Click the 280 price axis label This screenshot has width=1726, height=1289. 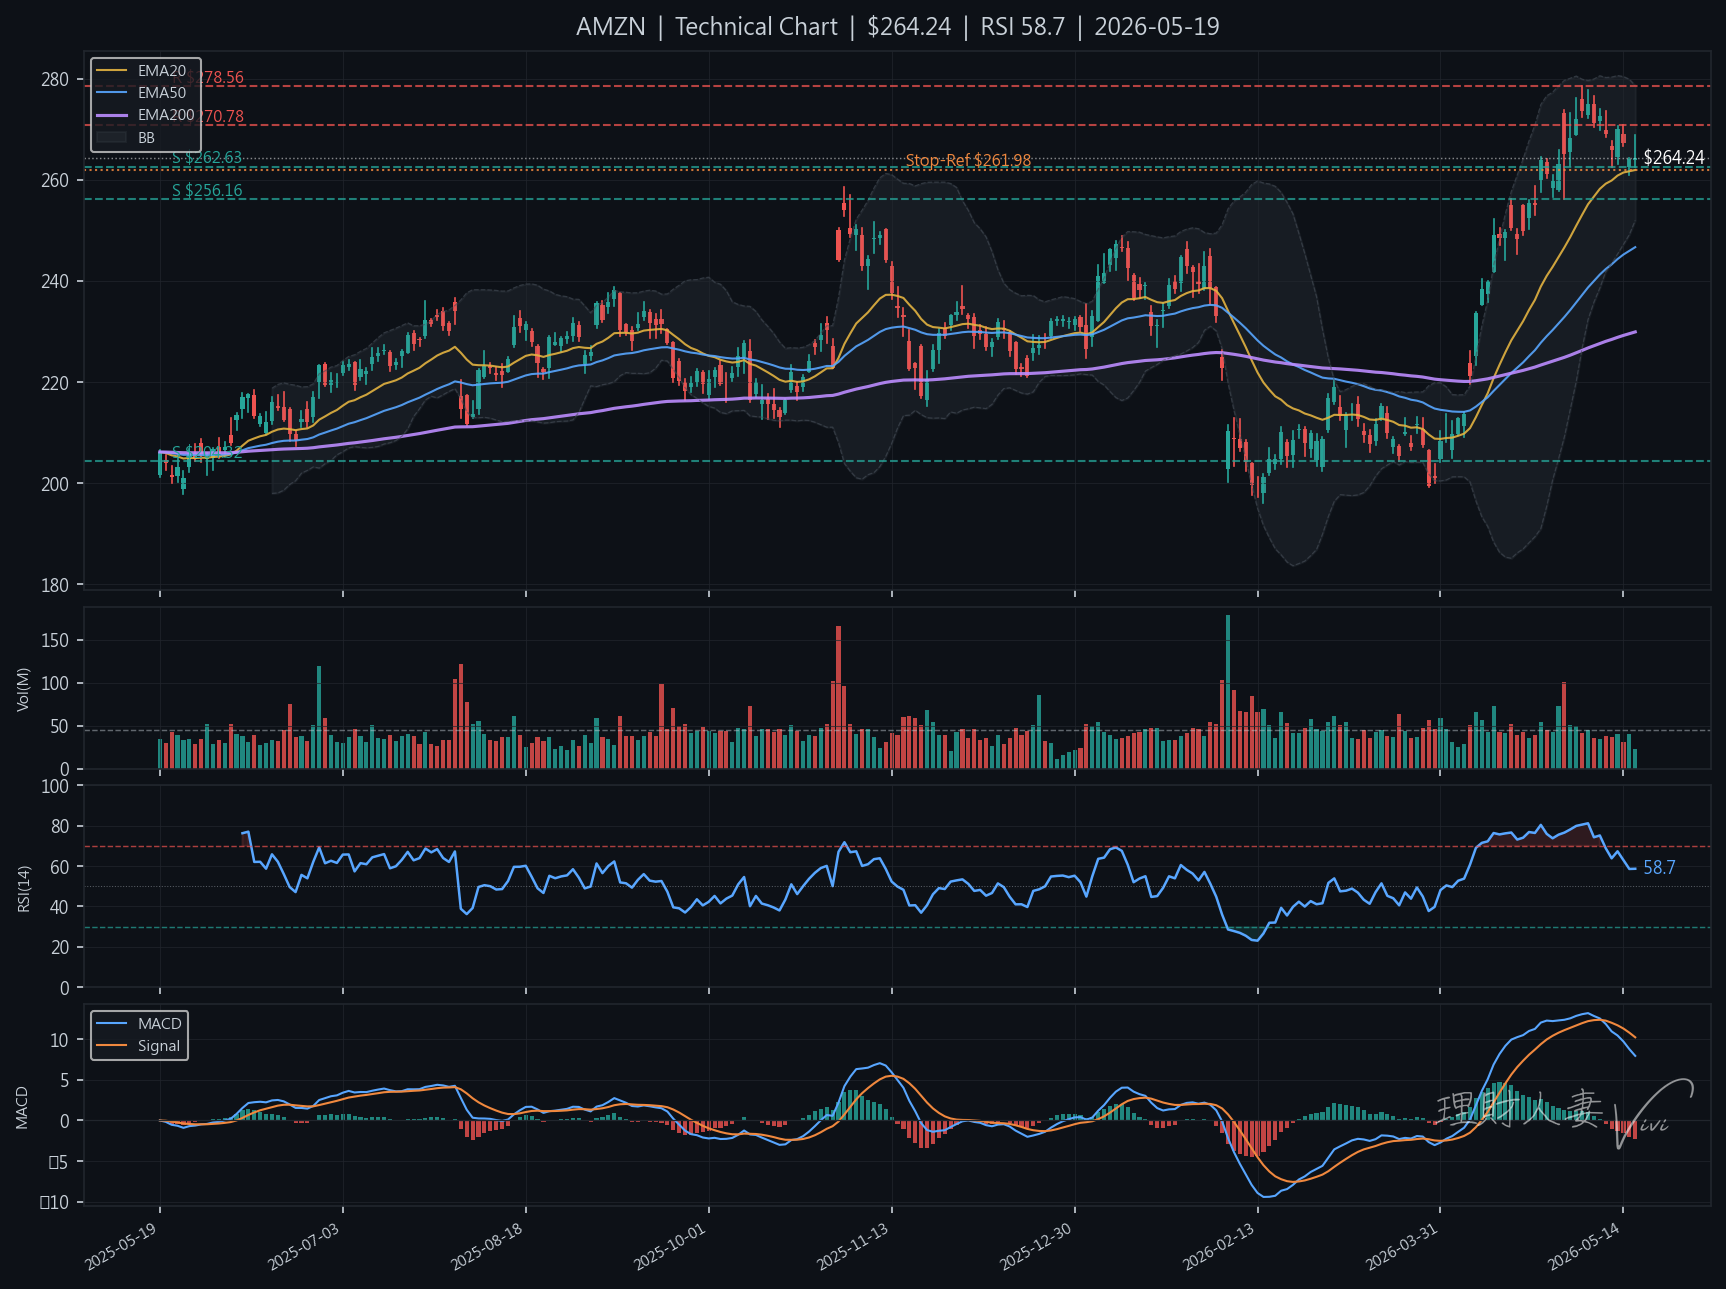click(x=55, y=80)
